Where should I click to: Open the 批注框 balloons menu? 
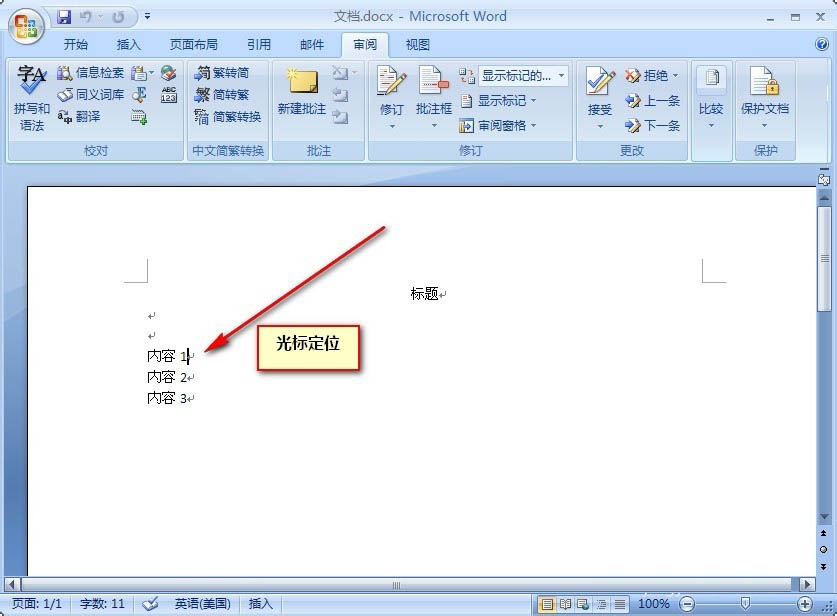pyautogui.click(x=433, y=96)
